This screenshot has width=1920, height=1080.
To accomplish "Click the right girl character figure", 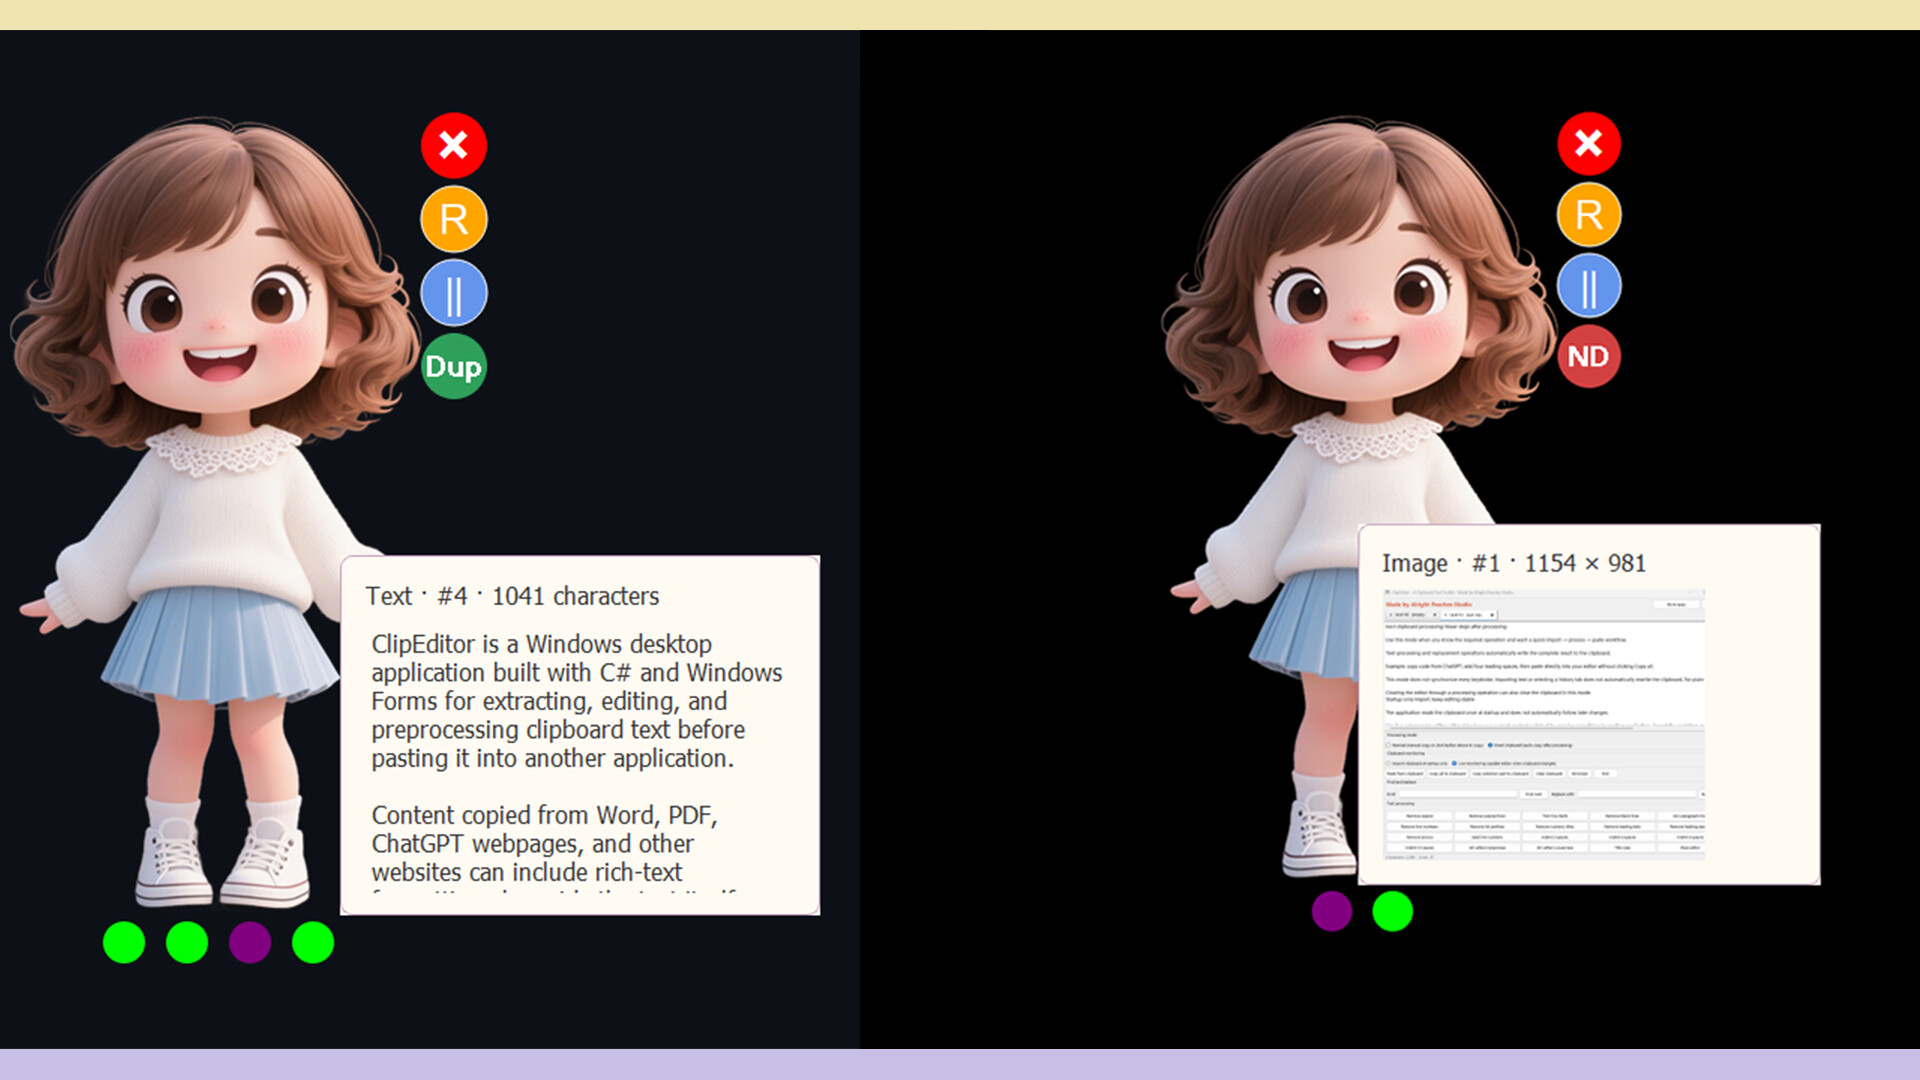I will (1360, 497).
